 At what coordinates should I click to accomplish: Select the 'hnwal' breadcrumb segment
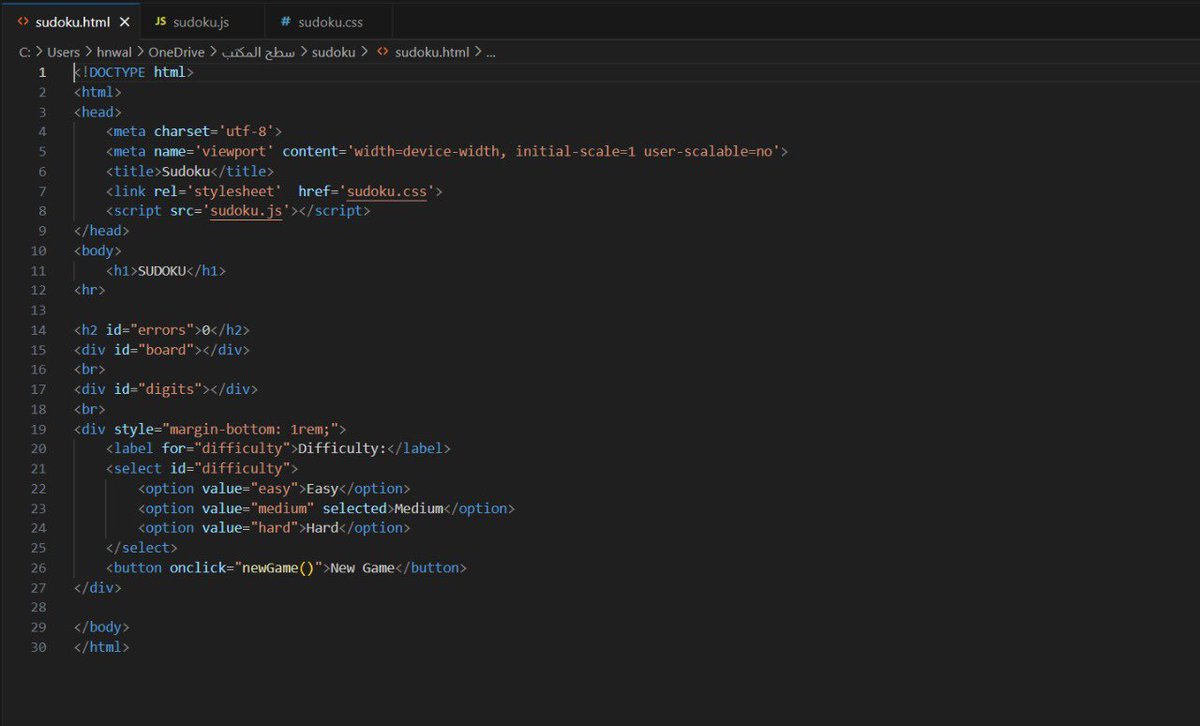click(114, 52)
